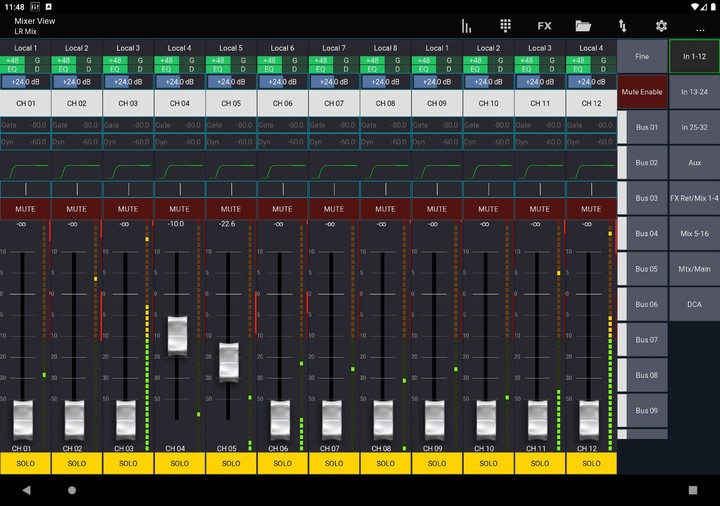Open the dotted grid routing icon
The height and width of the screenshot is (506, 720).
[x=505, y=26]
